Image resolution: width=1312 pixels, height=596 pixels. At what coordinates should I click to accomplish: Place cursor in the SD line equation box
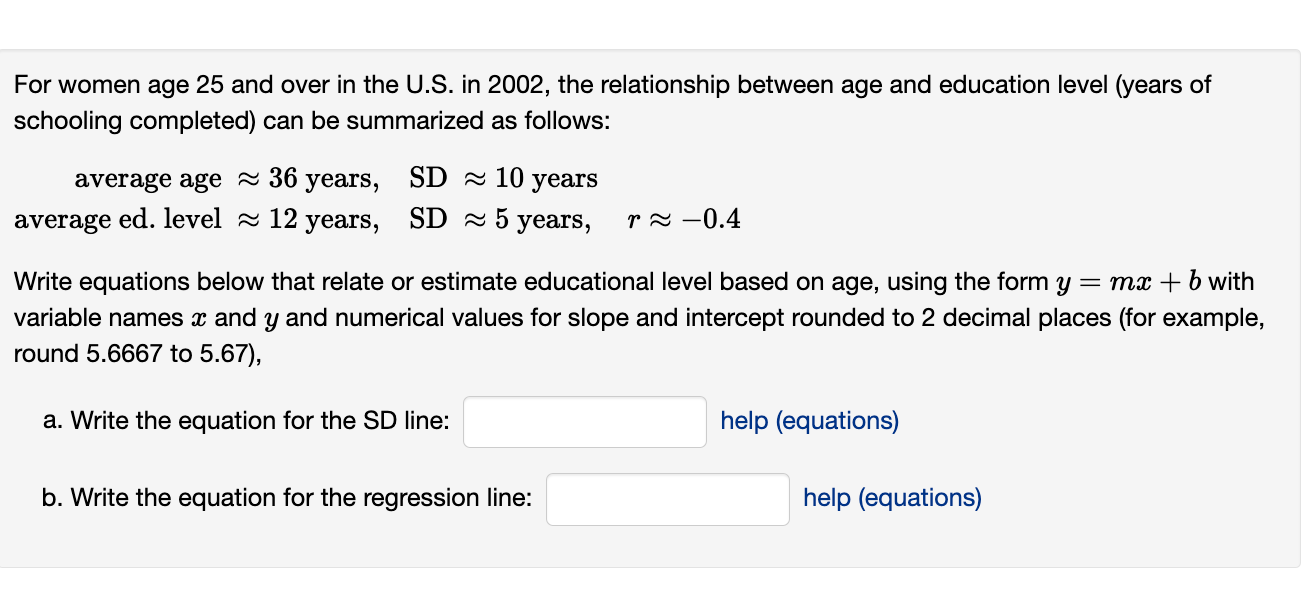coord(584,421)
